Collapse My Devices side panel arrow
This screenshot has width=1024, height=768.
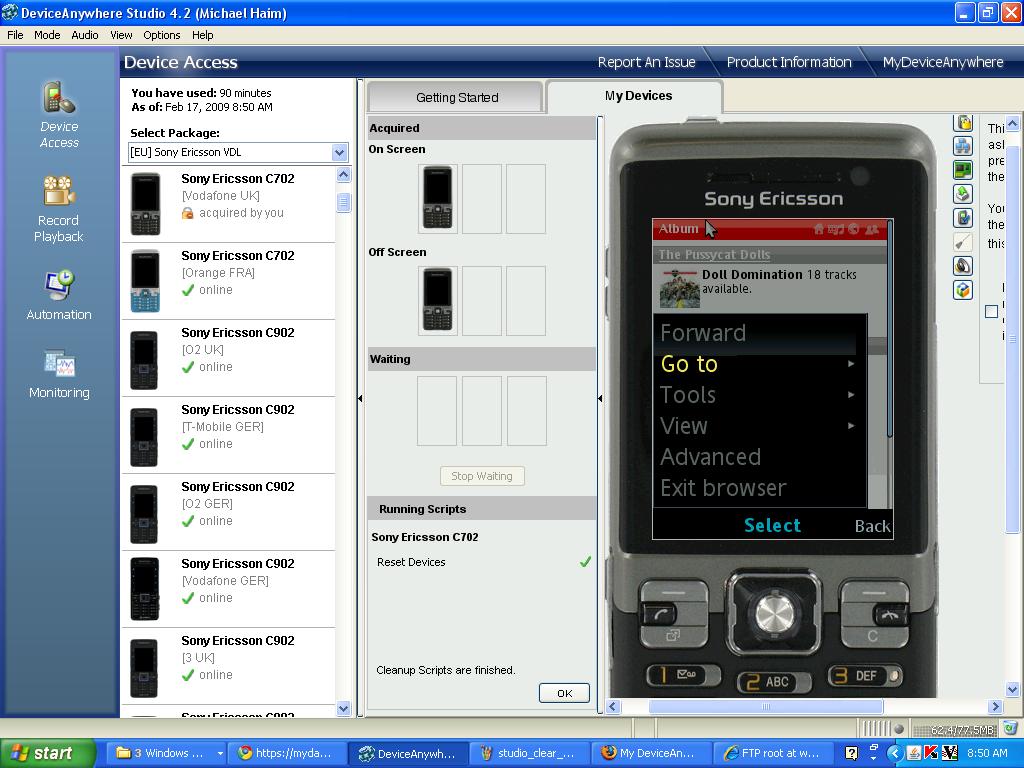[x=600, y=398]
